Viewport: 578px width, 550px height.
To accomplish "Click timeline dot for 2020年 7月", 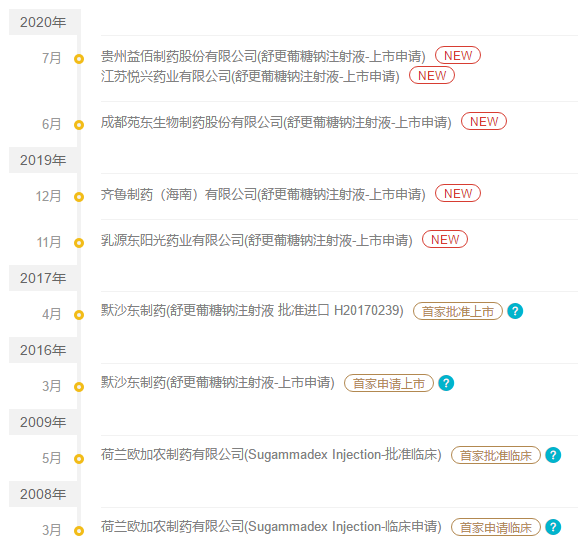I will (x=79, y=59).
